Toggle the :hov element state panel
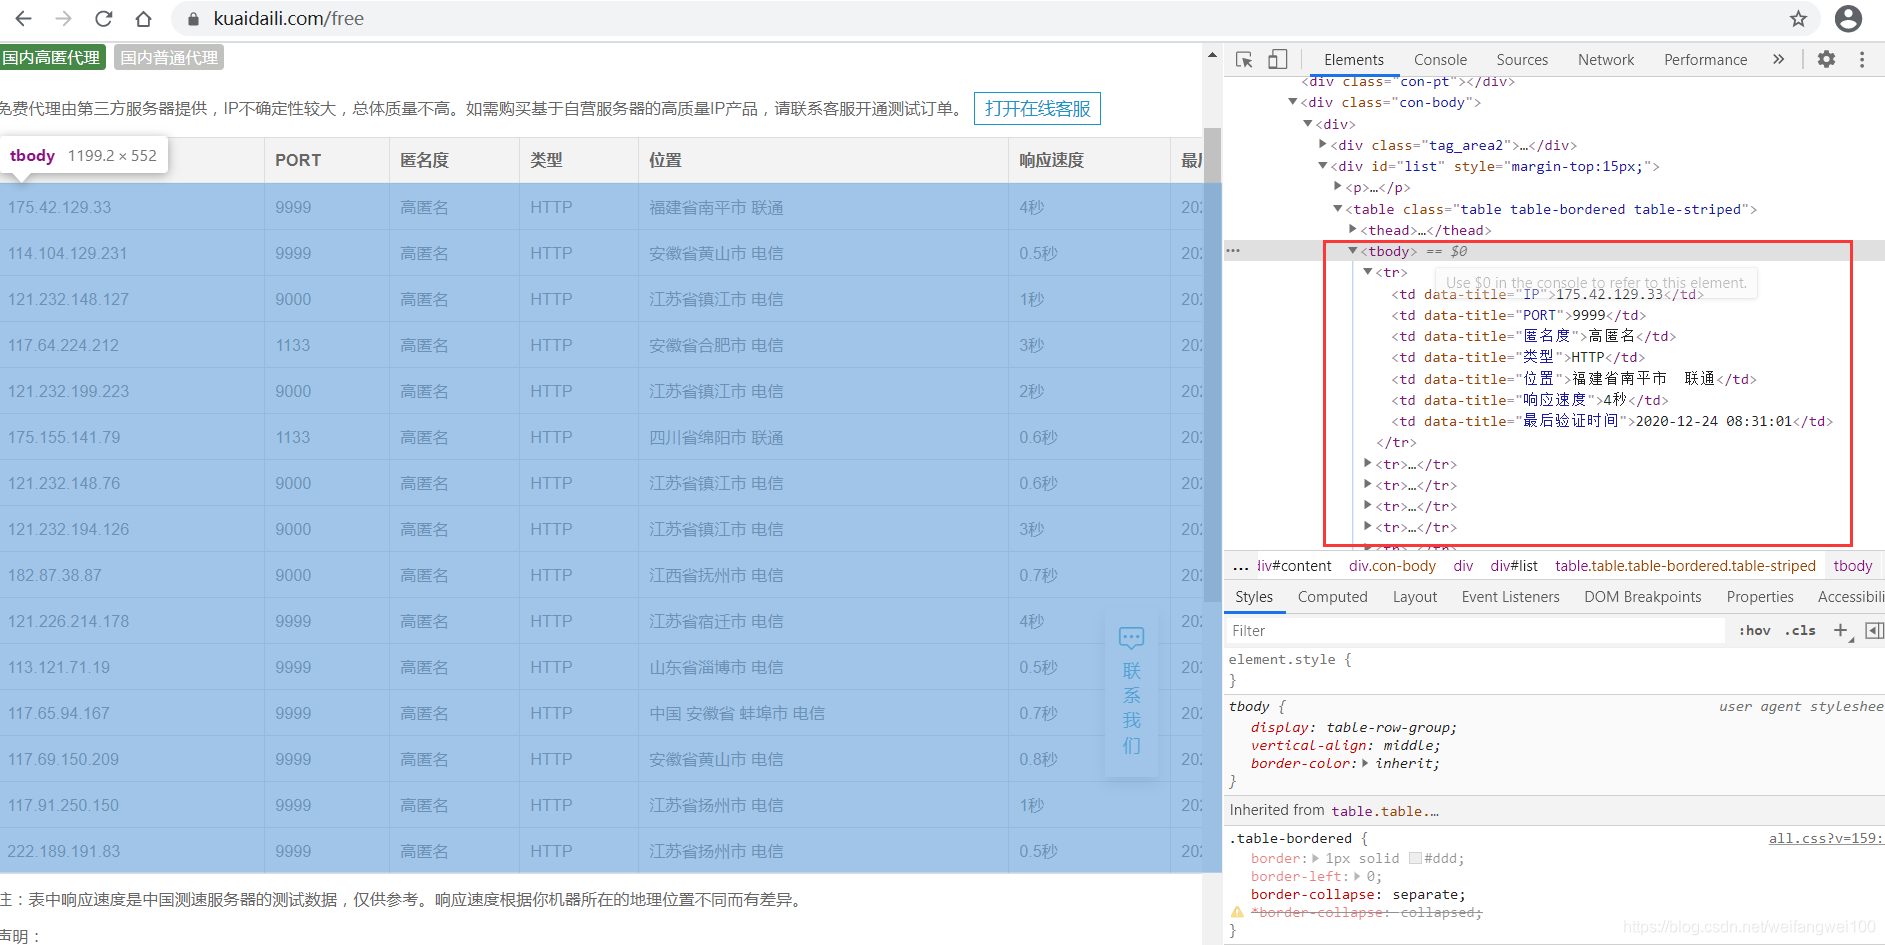This screenshot has height=945, width=1885. point(1754,630)
